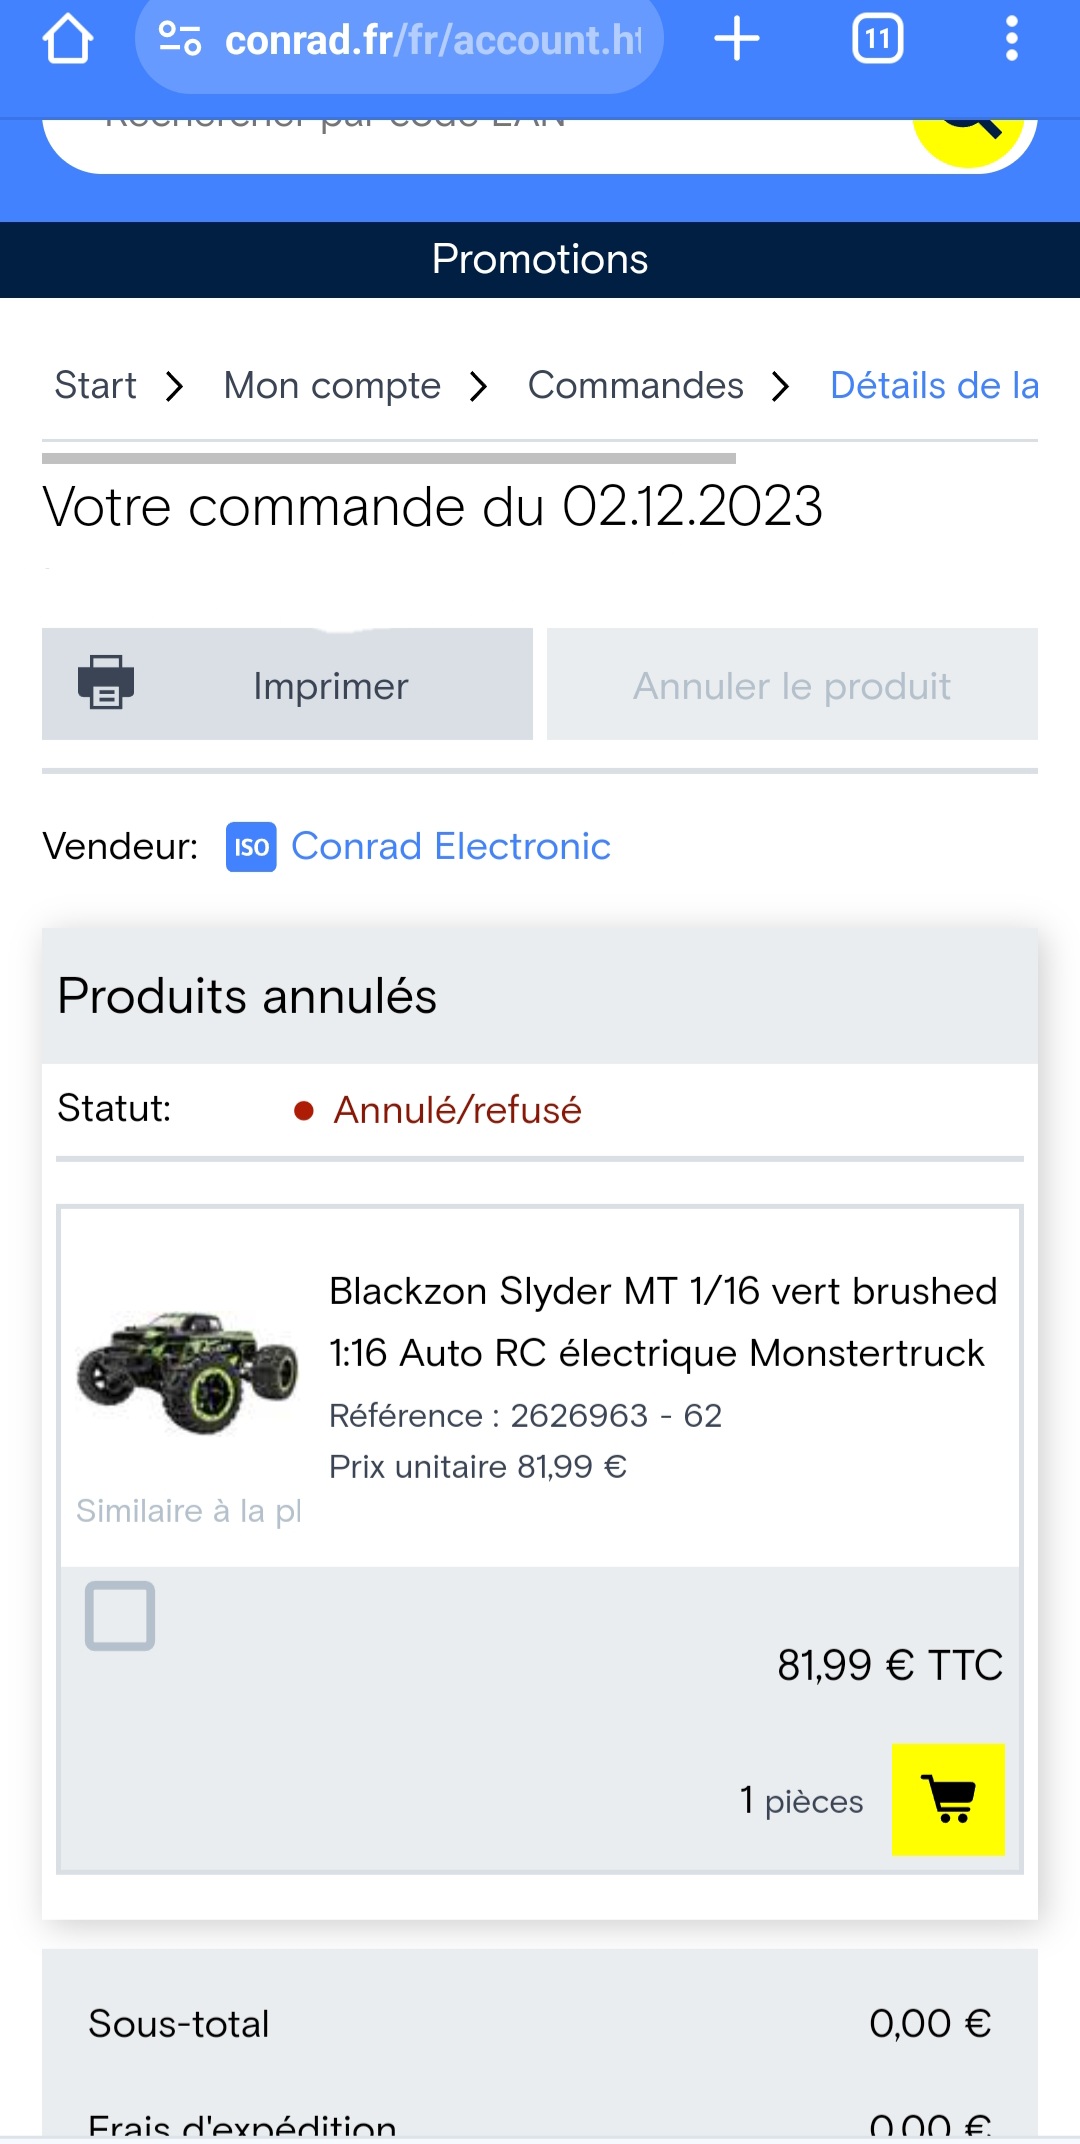Viewport: 1080px width, 2144px height.
Task: Add Blackzon Slyder to cart via yellow cart button
Action: pyautogui.click(x=947, y=1799)
